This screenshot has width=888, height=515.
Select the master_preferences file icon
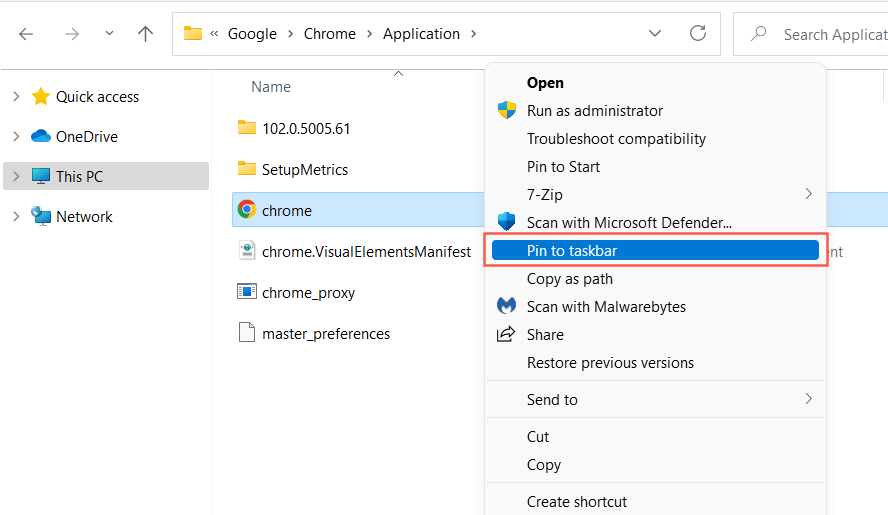(247, 333)
